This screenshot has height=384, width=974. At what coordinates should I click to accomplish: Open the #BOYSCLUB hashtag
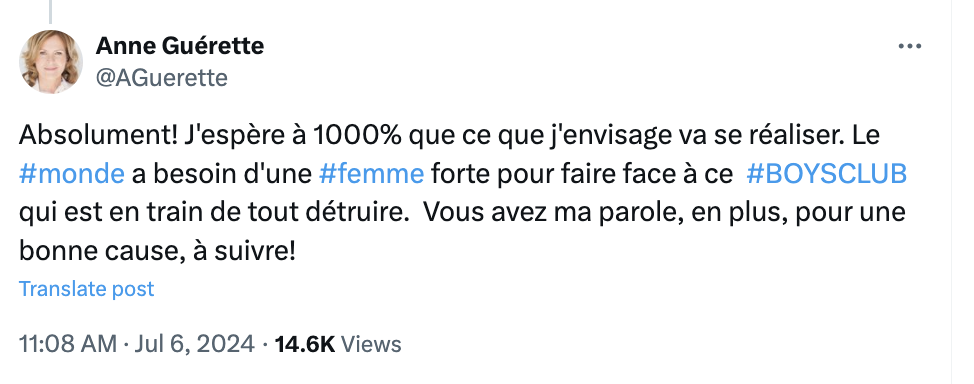(x=826, y=175)
